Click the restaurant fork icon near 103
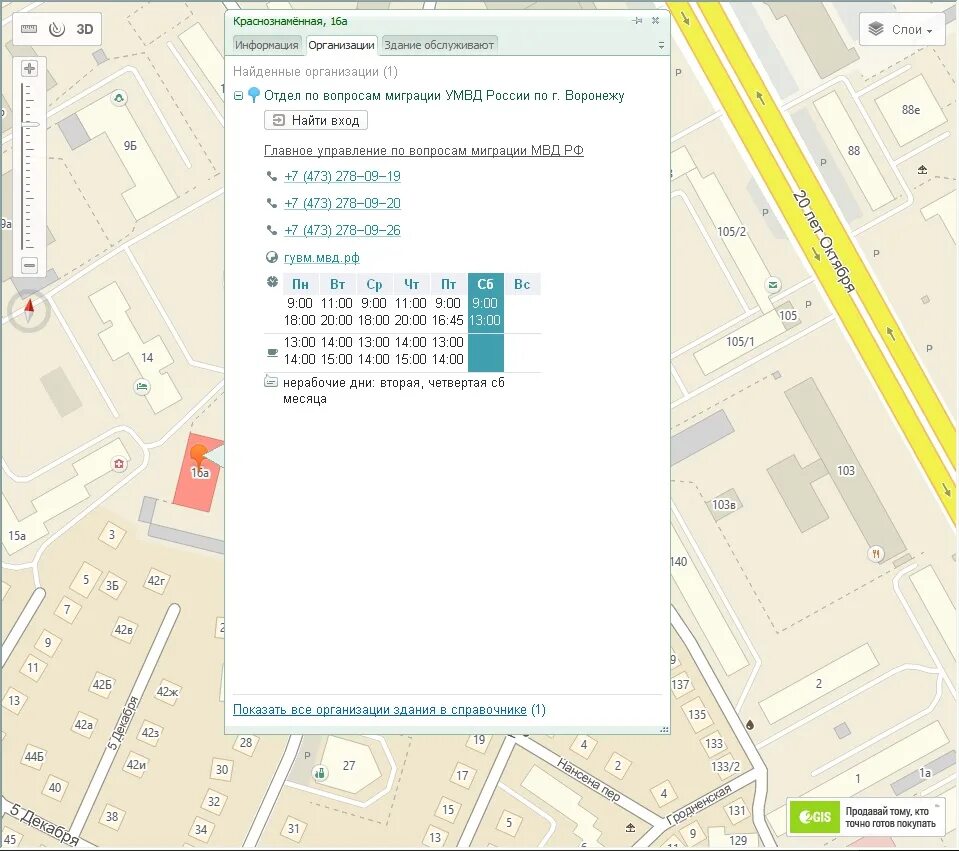The width and height of the screenshot is (959, 851). point(876,554)
